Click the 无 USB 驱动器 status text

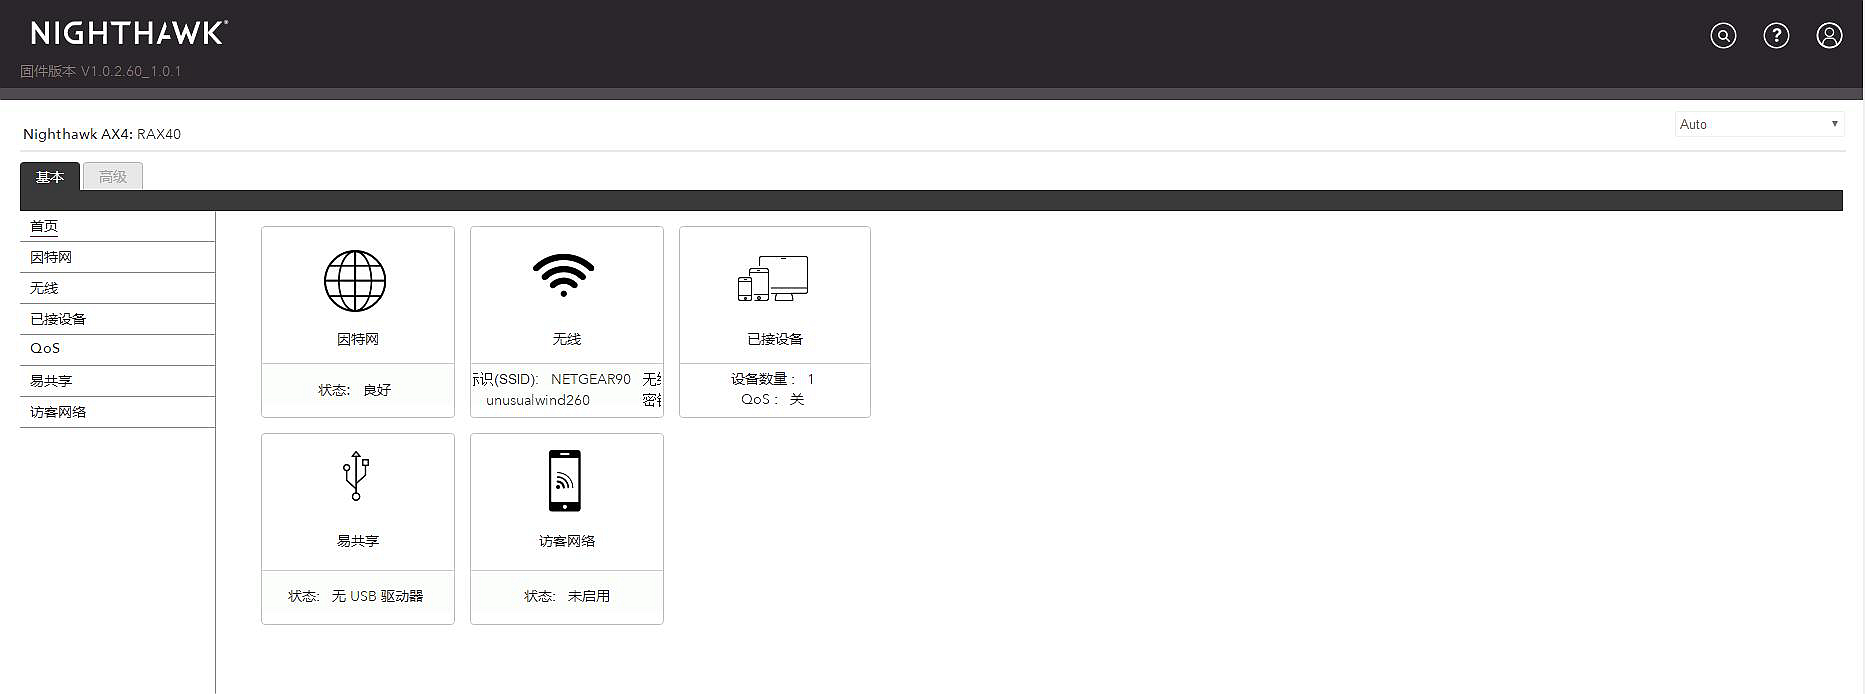pyautogui.click(x=377, y=596)
